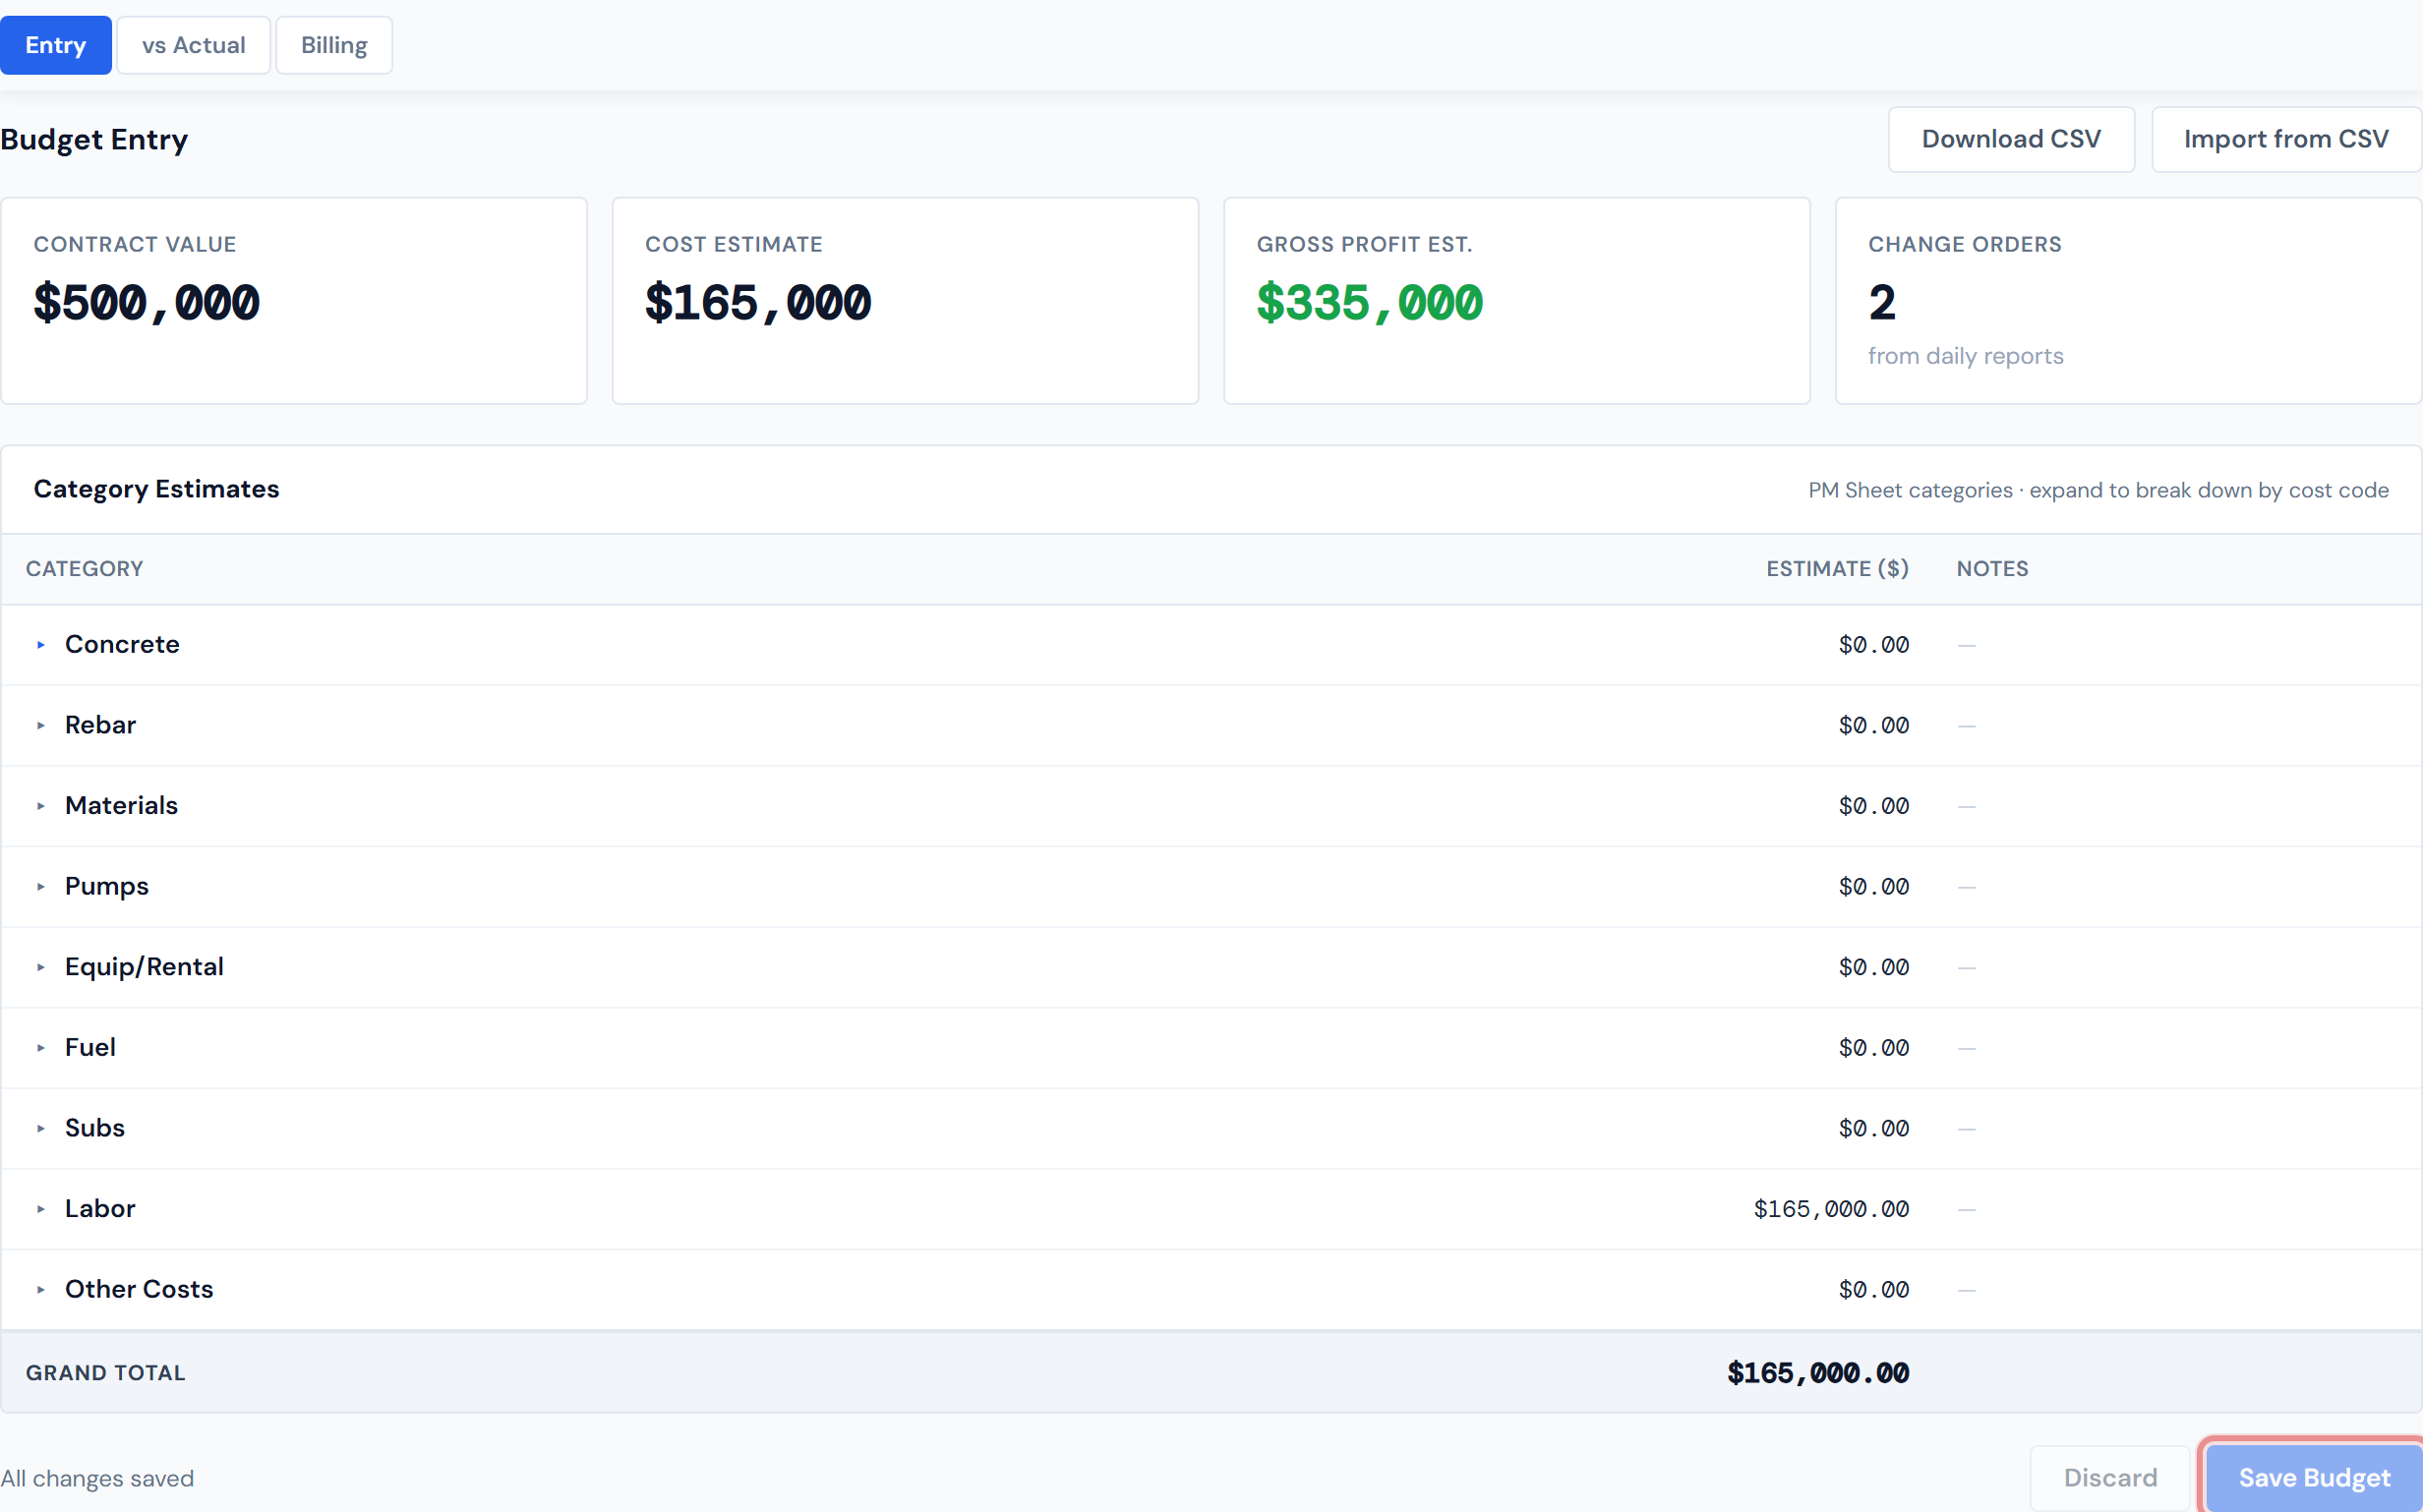
Task: Discard the budget changes
Action: pos(2108,1477)
